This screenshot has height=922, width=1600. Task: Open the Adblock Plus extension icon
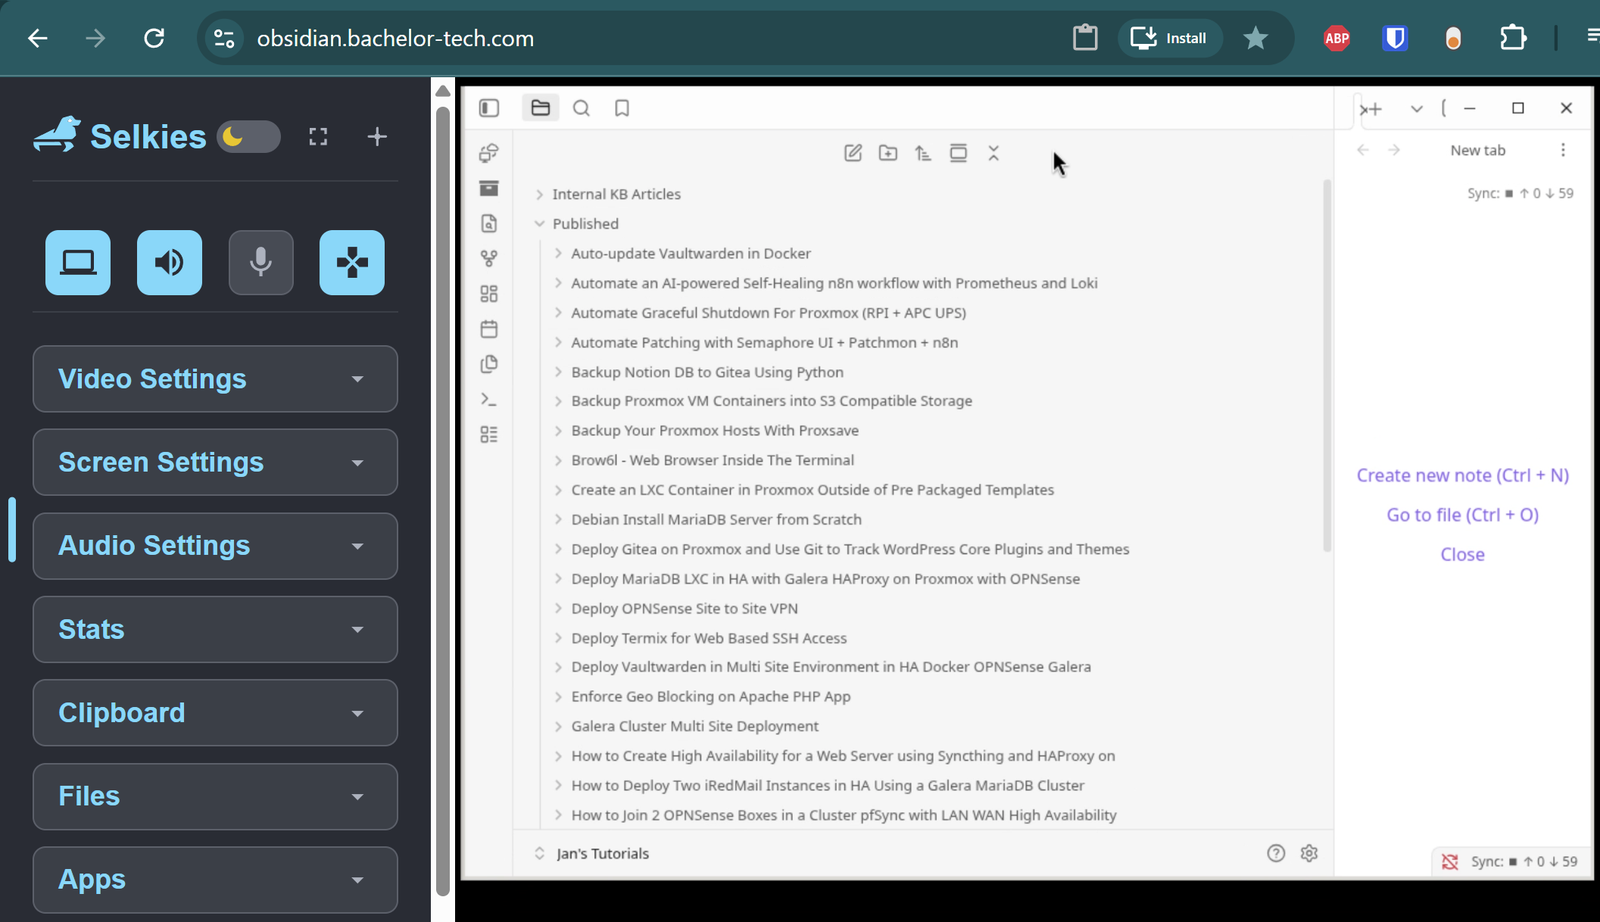pyautogui.click(x=1337, y=38)
